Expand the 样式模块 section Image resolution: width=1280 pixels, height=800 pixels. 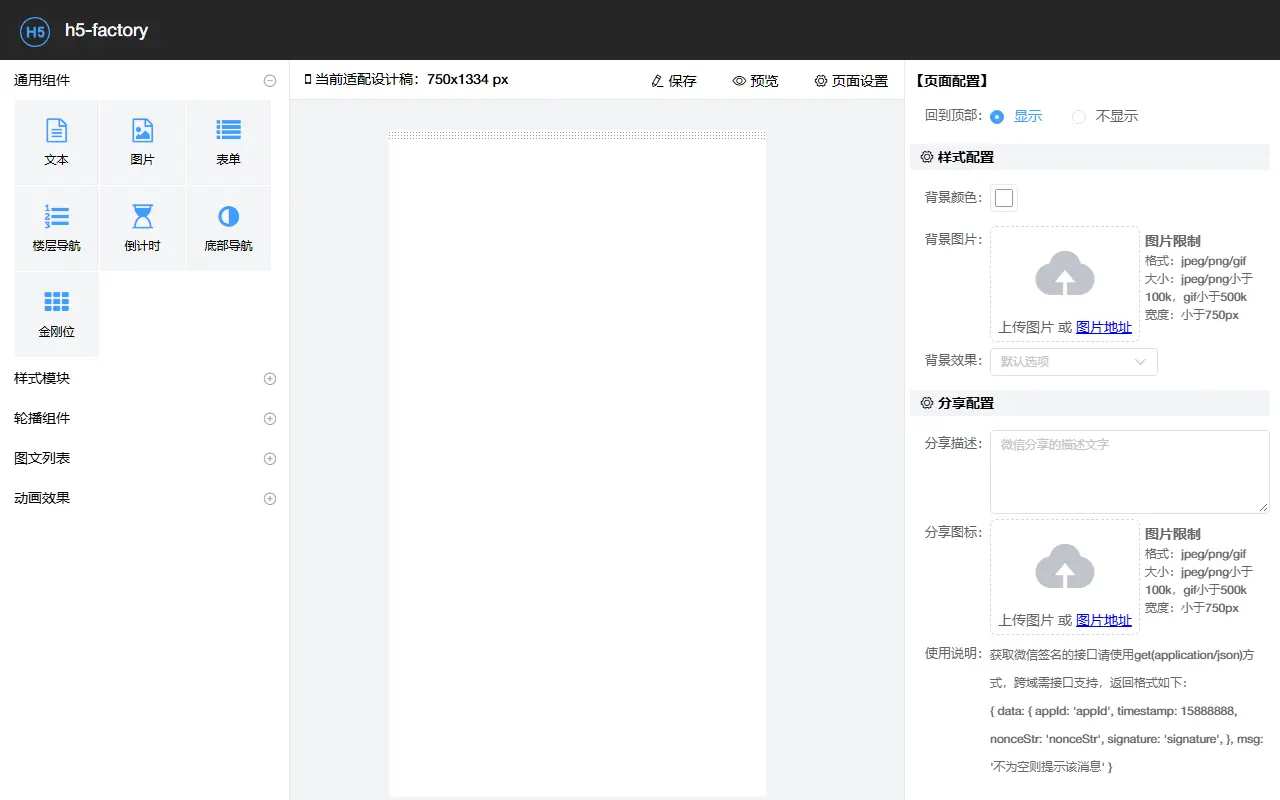click(x=270, y=379)
